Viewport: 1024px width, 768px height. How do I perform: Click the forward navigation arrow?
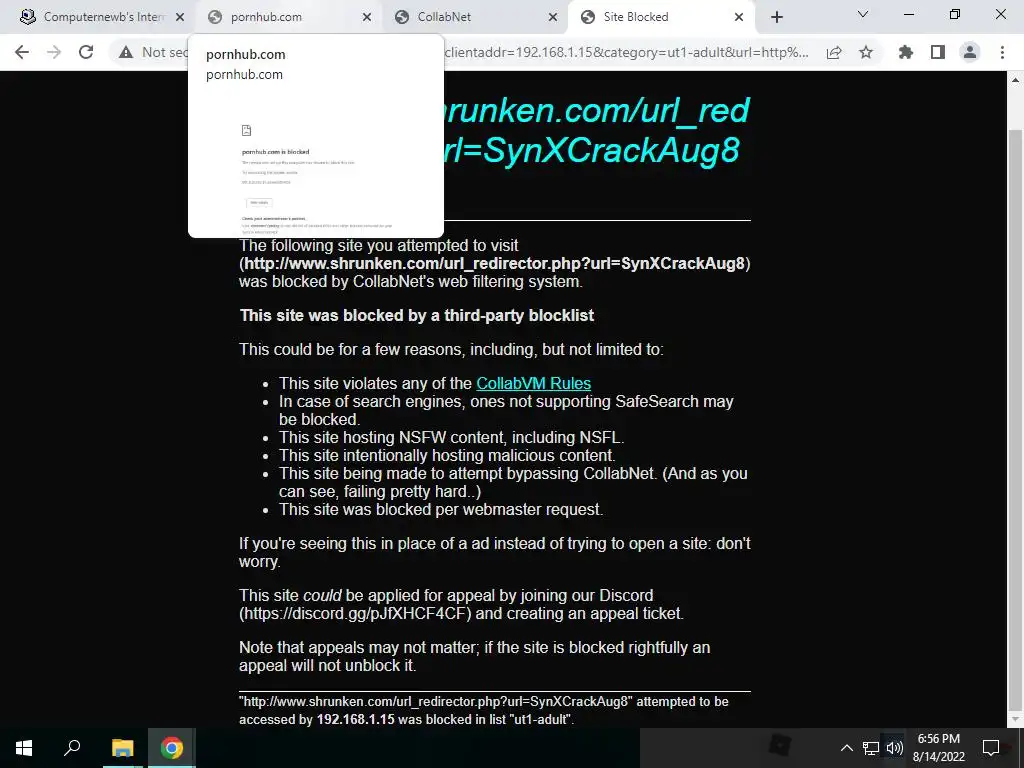click(x=54, y=52)
